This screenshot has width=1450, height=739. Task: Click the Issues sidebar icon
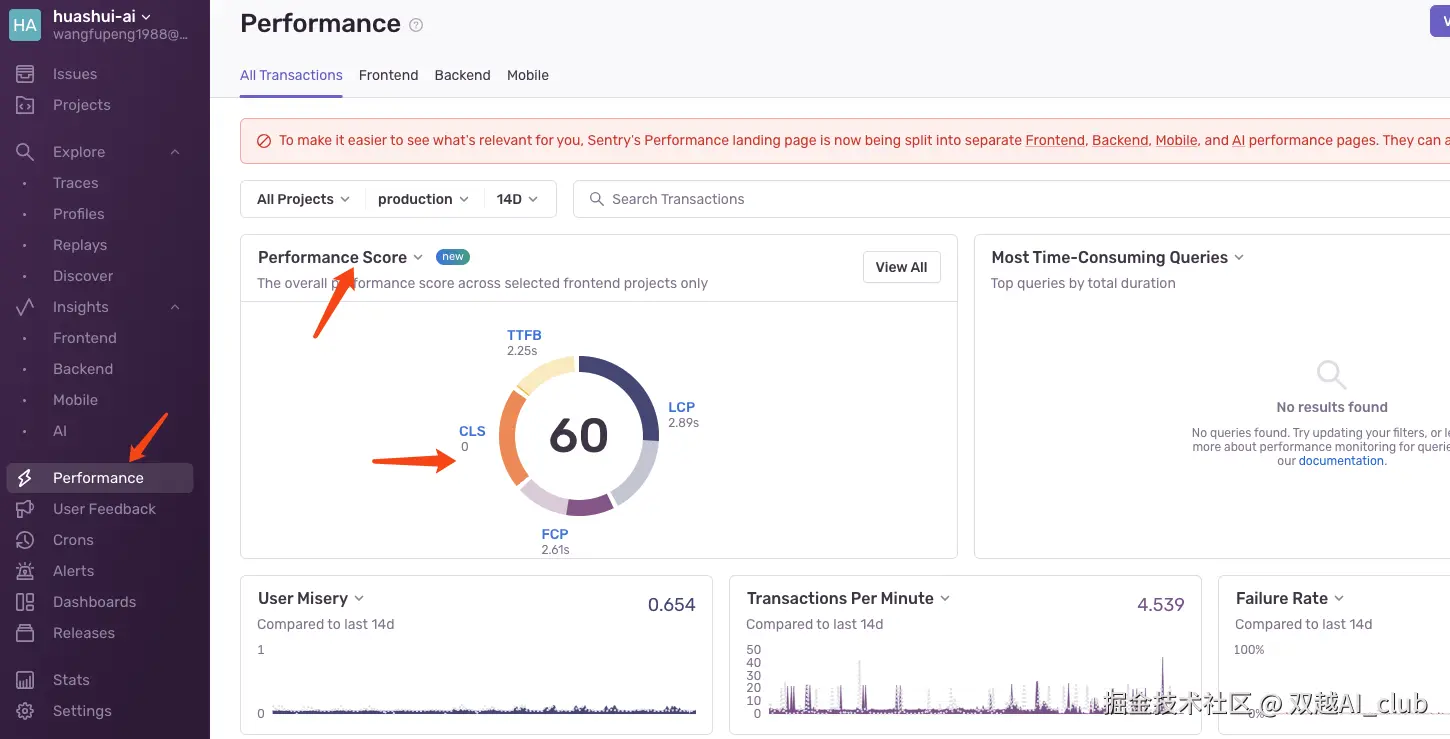click(25, 74)
